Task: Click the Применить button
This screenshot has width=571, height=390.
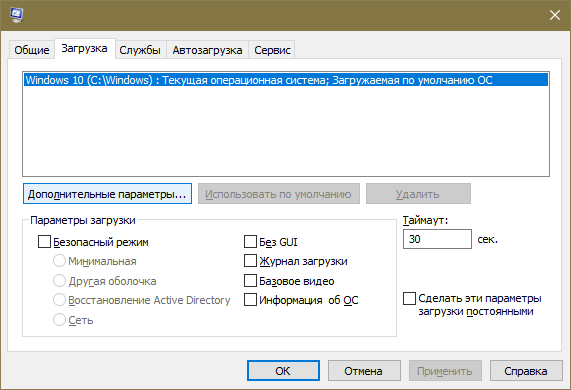Action: [x=445, y=371]
